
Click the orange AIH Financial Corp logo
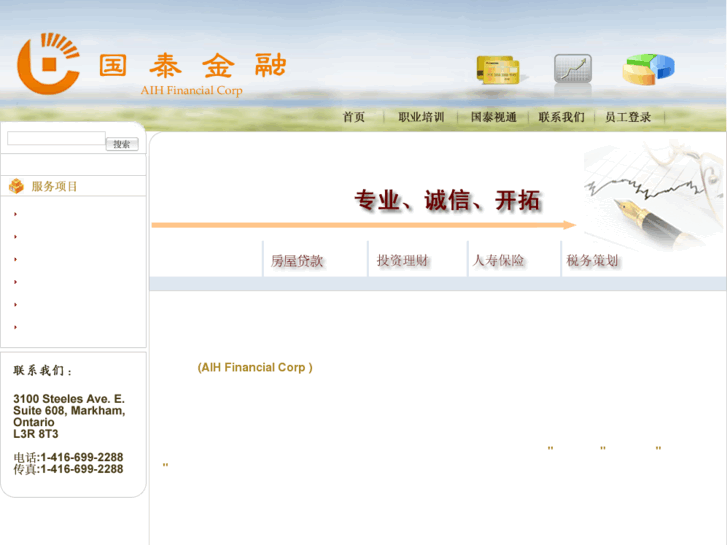(x=48, y=64)
